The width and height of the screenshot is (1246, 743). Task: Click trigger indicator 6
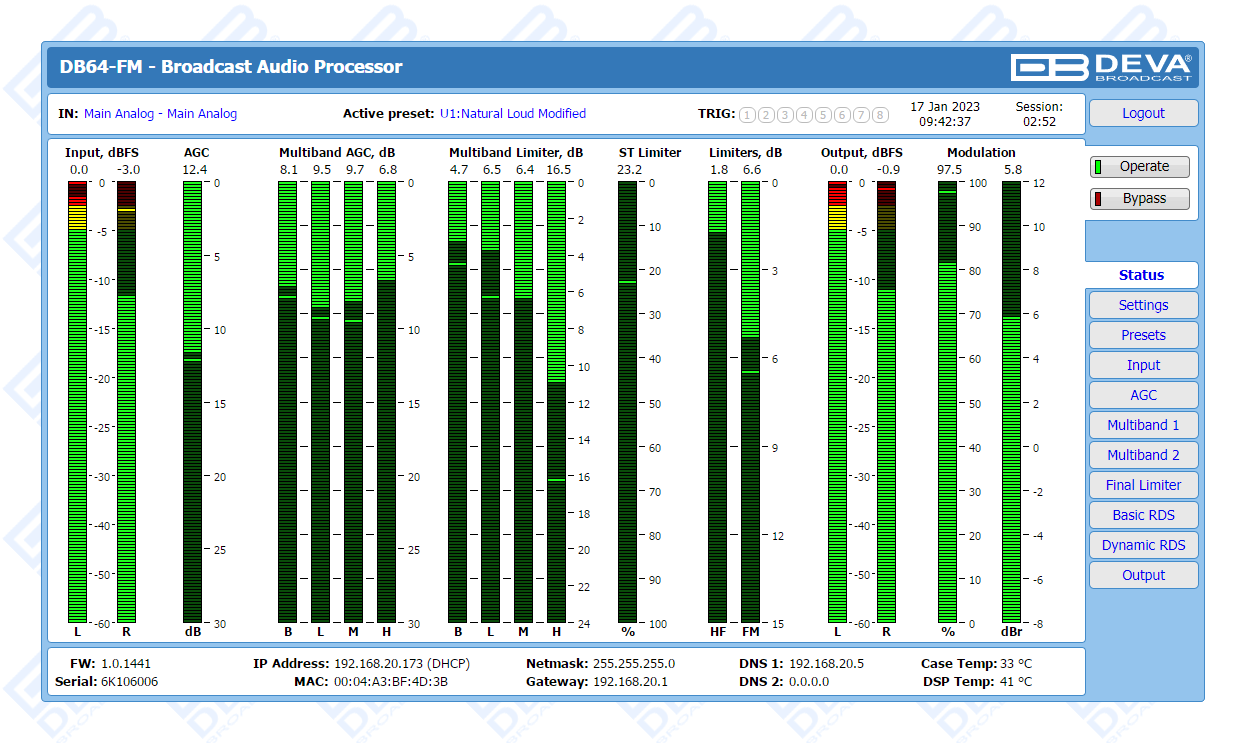(842, 115)
